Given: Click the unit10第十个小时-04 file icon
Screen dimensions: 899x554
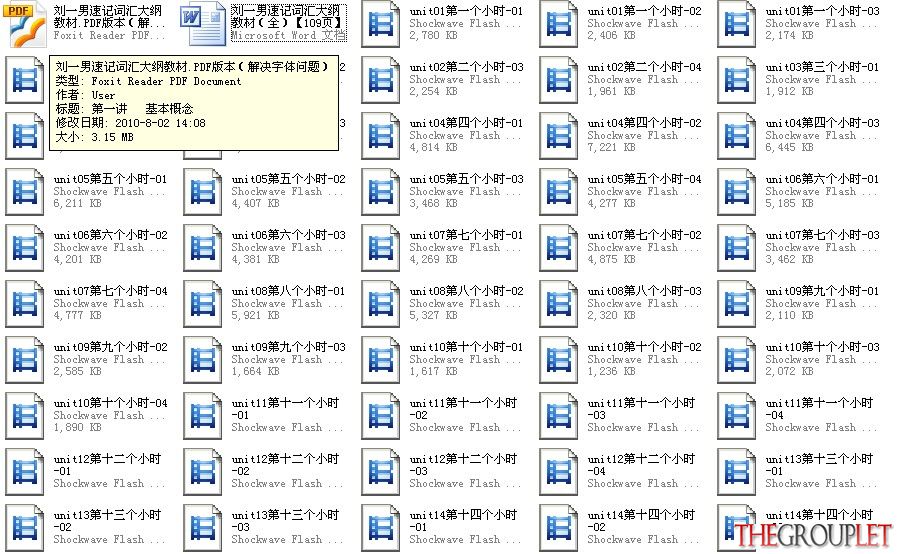Looking at the screenshot, I should tap(25, 416).
